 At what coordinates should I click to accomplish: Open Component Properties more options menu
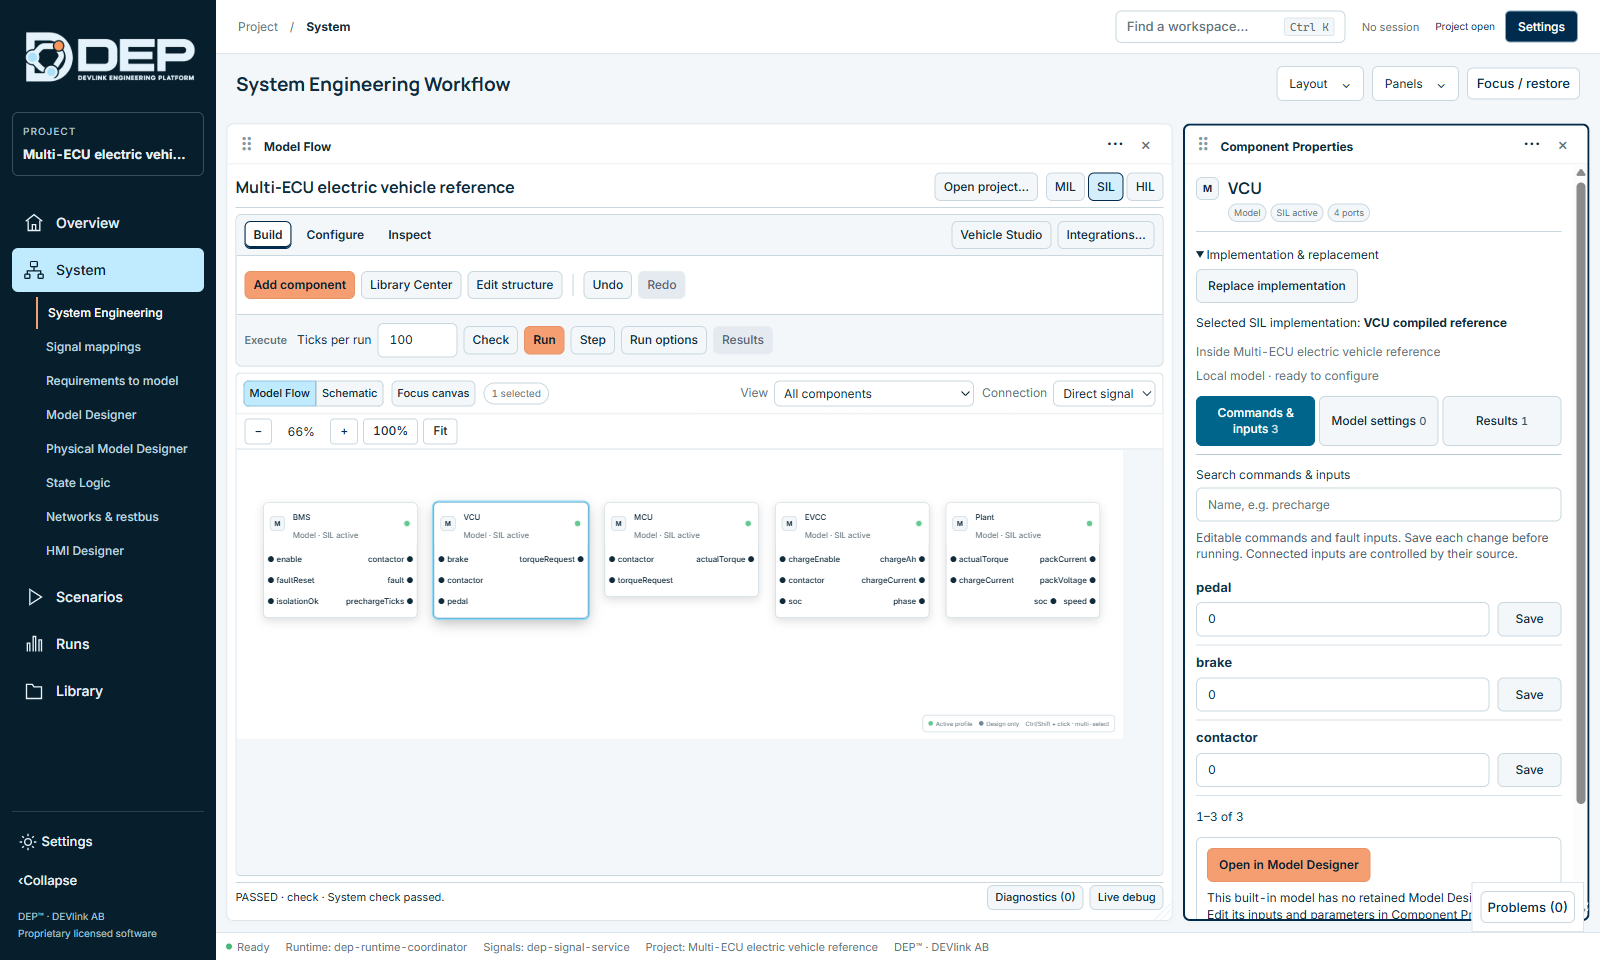(x=1532, y=144)
